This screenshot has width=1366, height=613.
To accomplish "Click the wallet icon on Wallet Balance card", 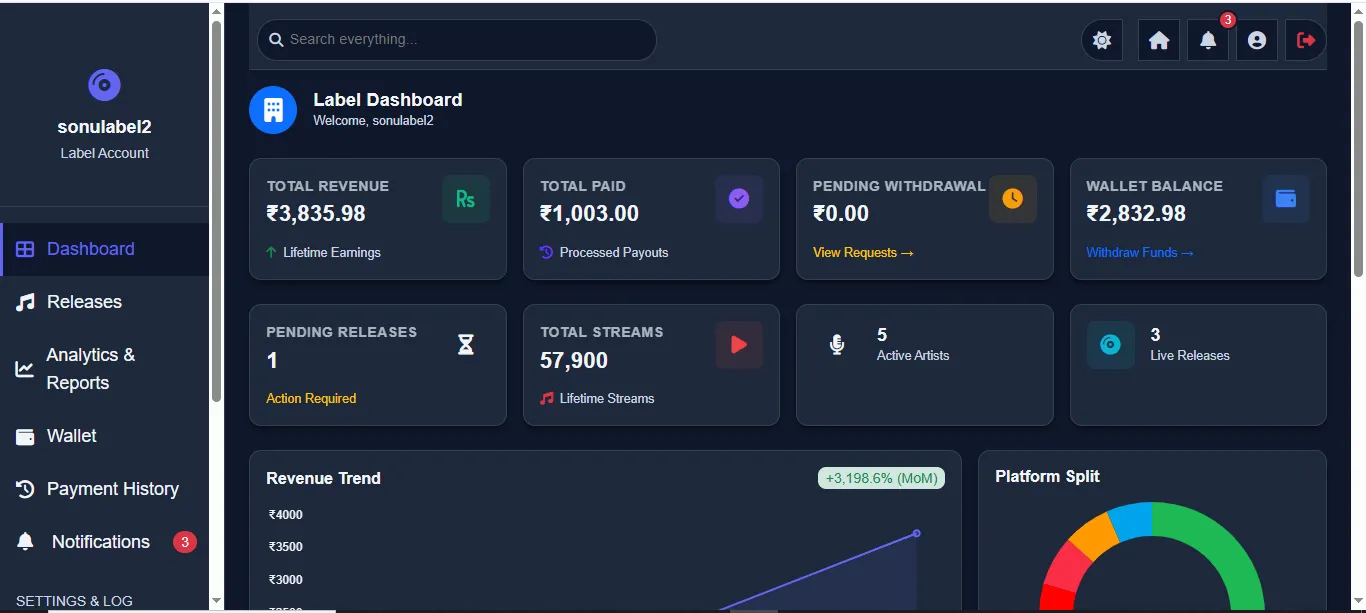I will pos(1286,199).
